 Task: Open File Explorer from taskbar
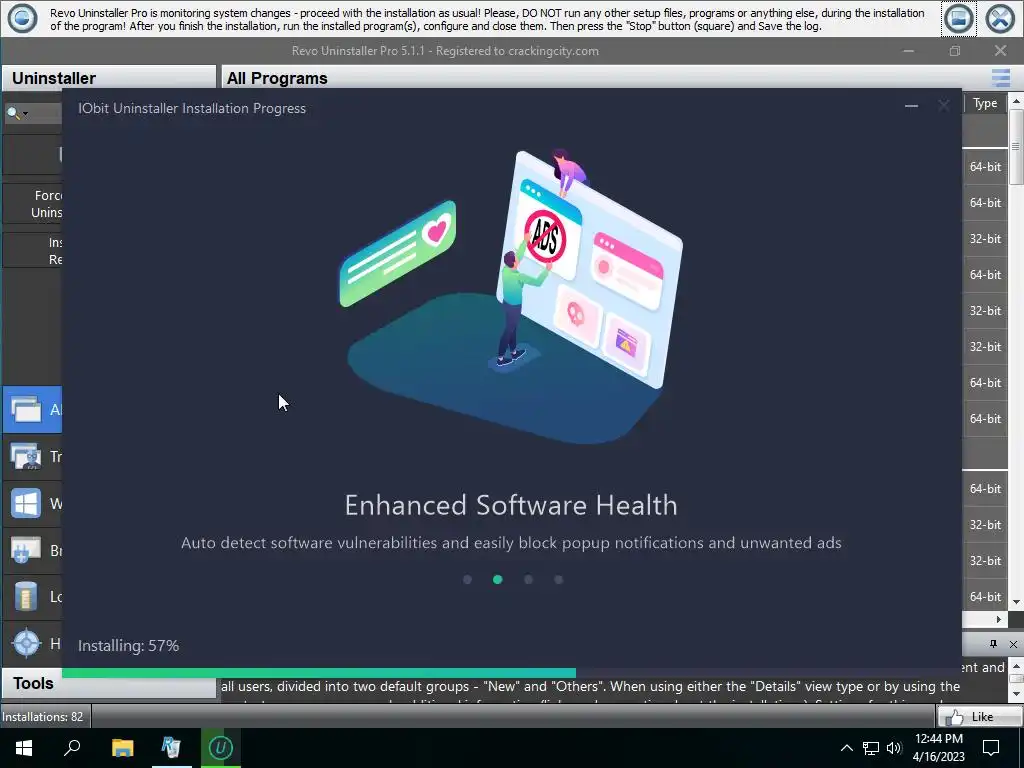(122, 748)
